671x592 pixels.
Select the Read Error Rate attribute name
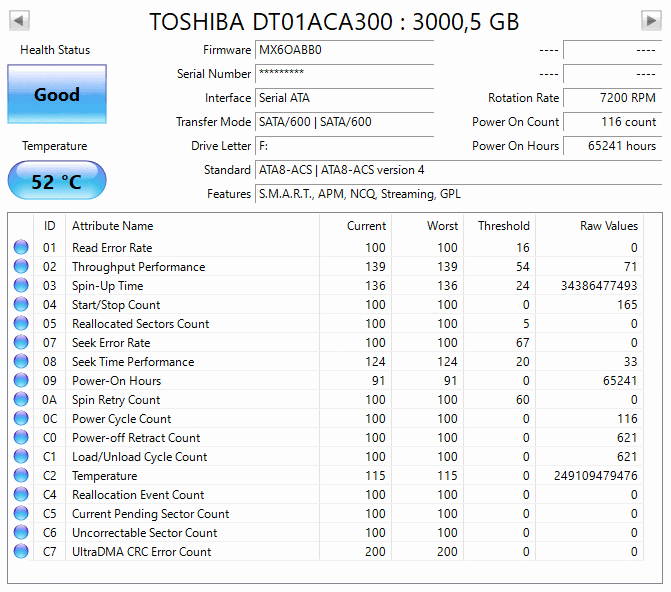click(112, 247)
